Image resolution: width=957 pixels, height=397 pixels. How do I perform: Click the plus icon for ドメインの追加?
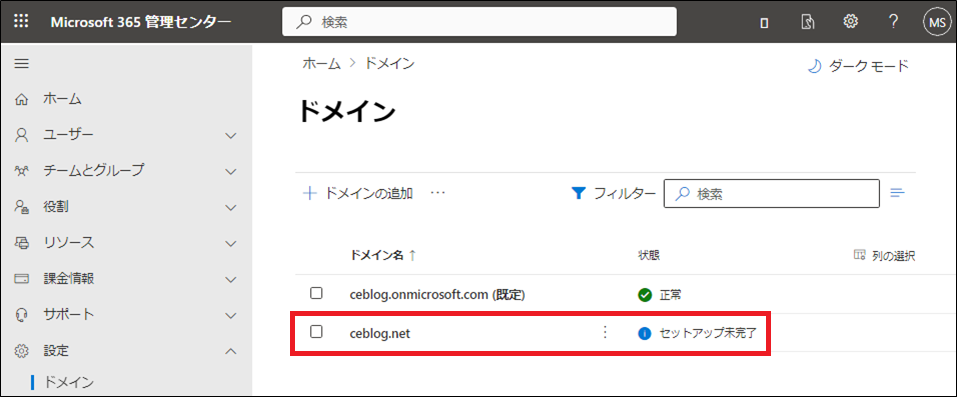pos(310,194)
